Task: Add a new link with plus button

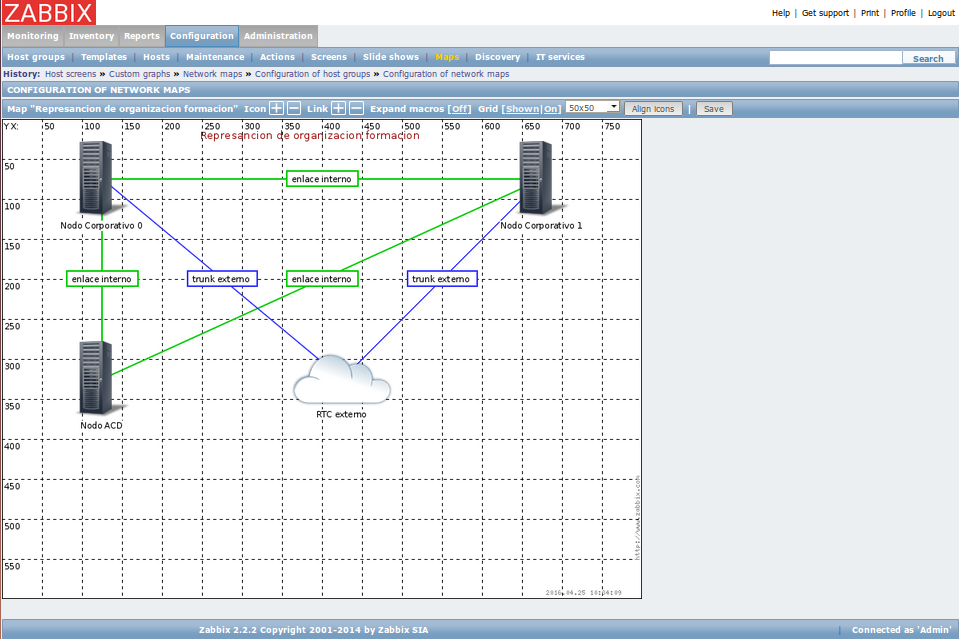Action: pos(338,108)
